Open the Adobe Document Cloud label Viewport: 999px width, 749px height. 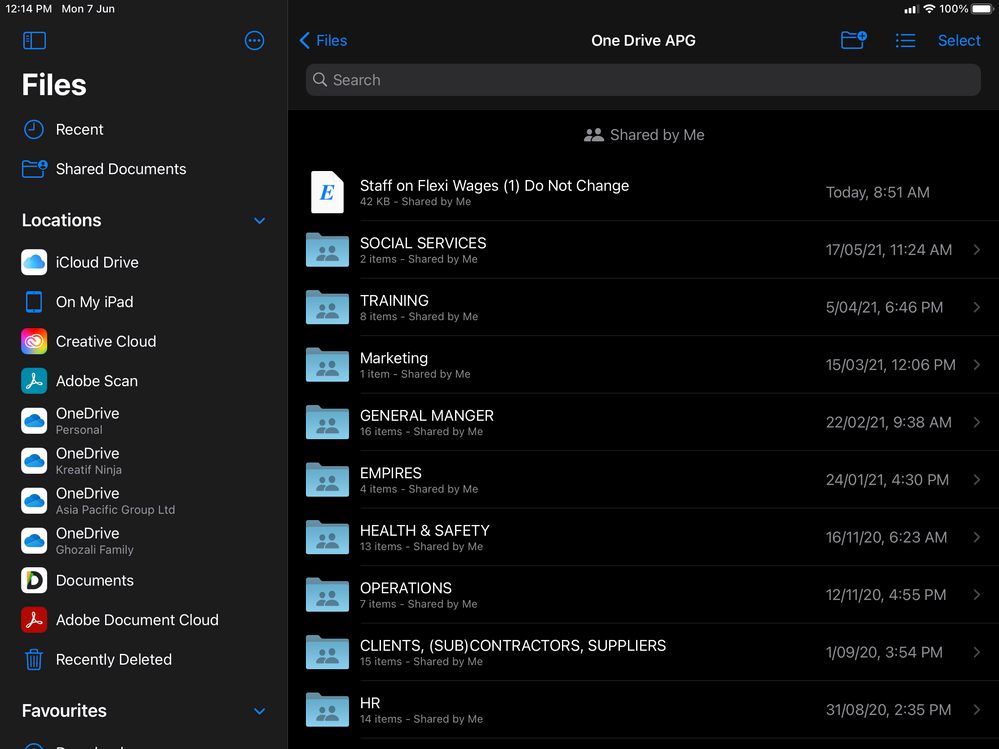(137, 620)
